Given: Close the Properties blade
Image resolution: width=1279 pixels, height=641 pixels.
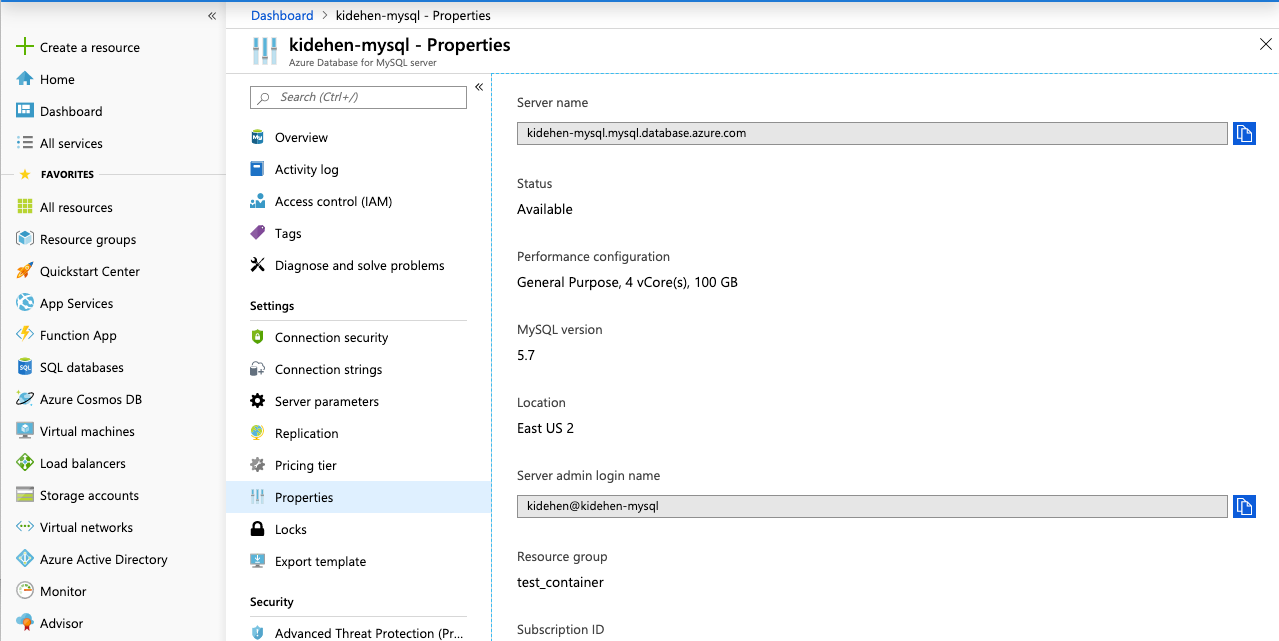Looking at the screenshot, I should [1265, 44].
